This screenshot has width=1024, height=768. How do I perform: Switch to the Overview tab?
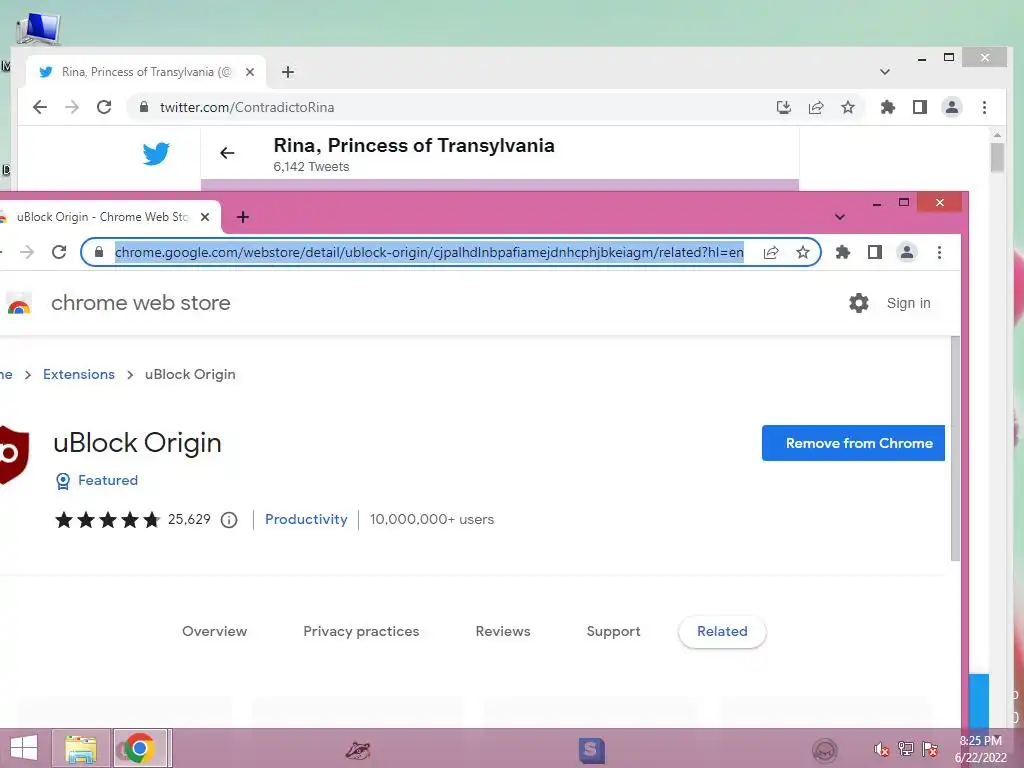[x=215, y=632]
